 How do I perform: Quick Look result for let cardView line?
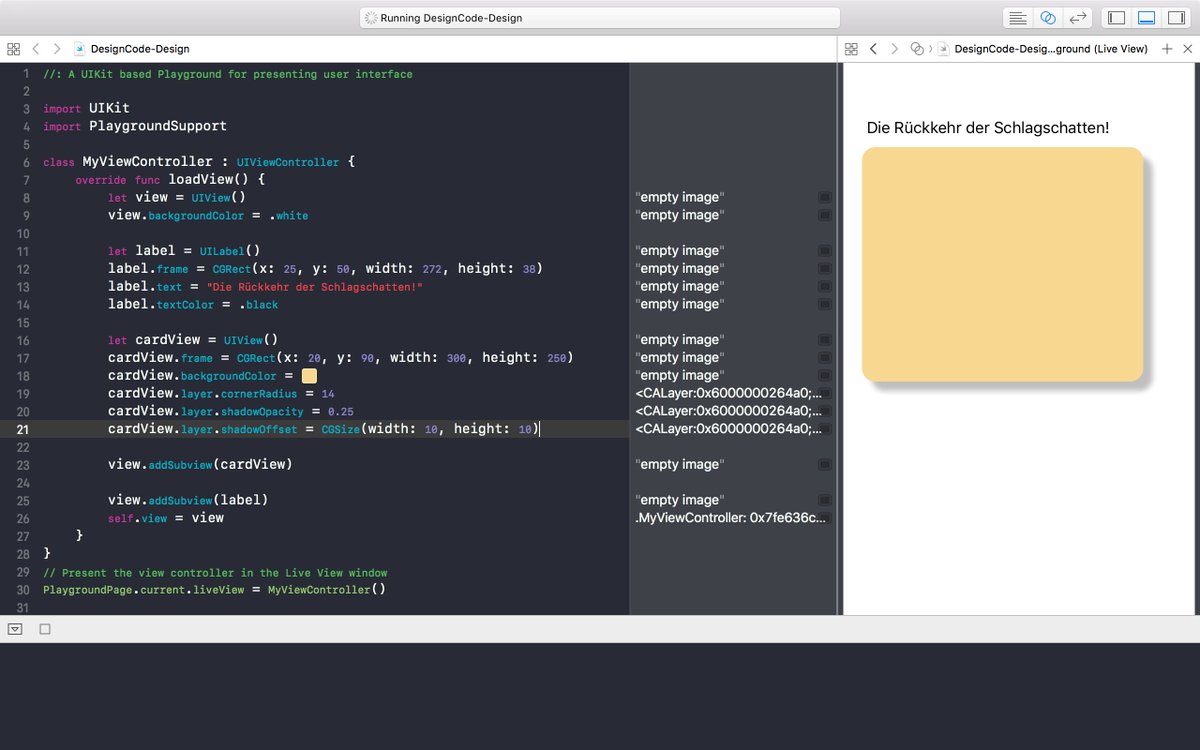[824, 340]
